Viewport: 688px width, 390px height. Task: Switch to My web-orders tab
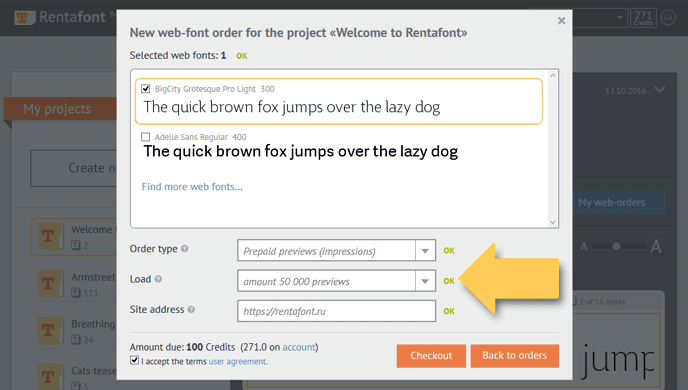[619, 202]
